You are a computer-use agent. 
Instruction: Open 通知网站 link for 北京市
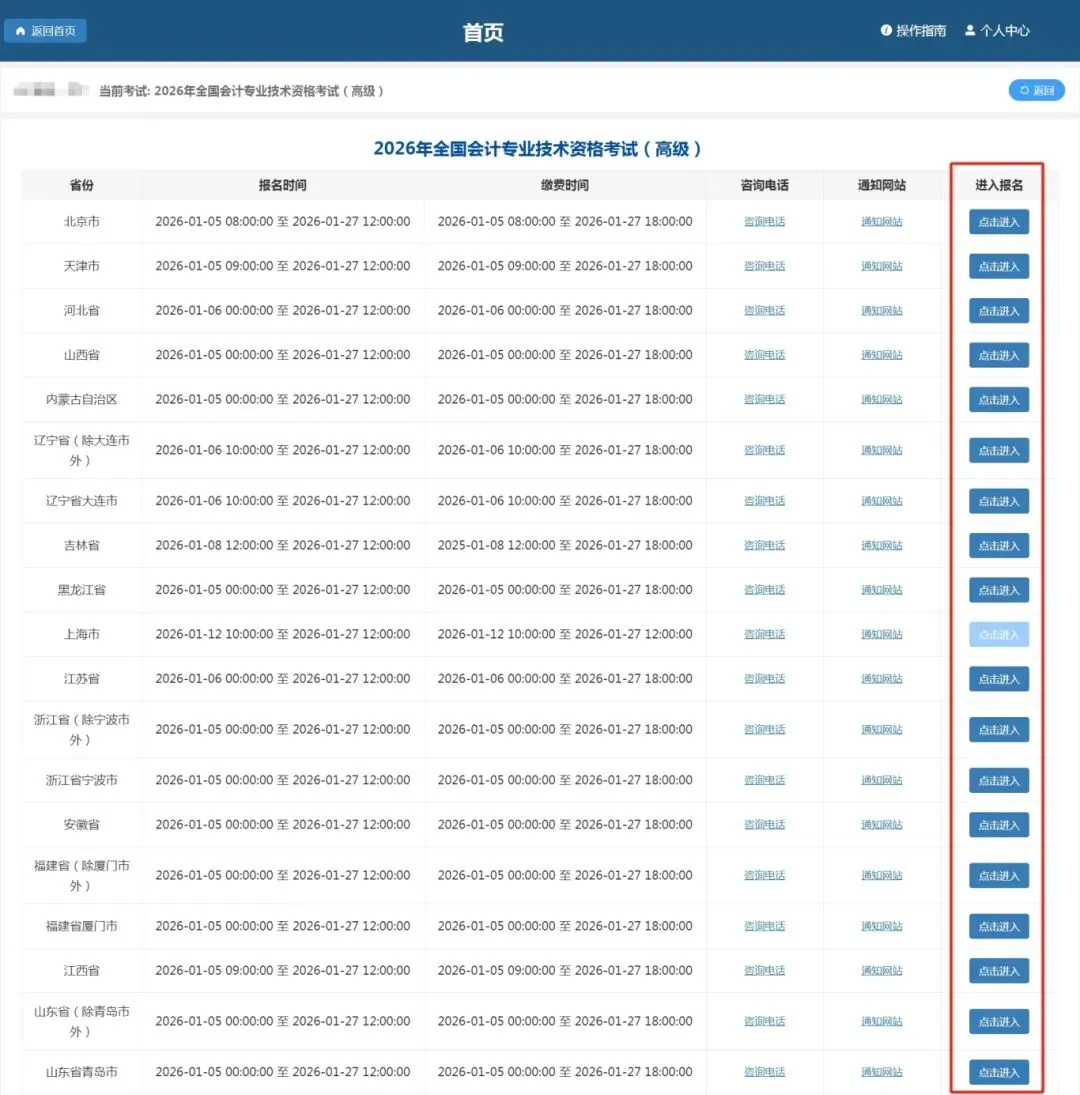882,221
